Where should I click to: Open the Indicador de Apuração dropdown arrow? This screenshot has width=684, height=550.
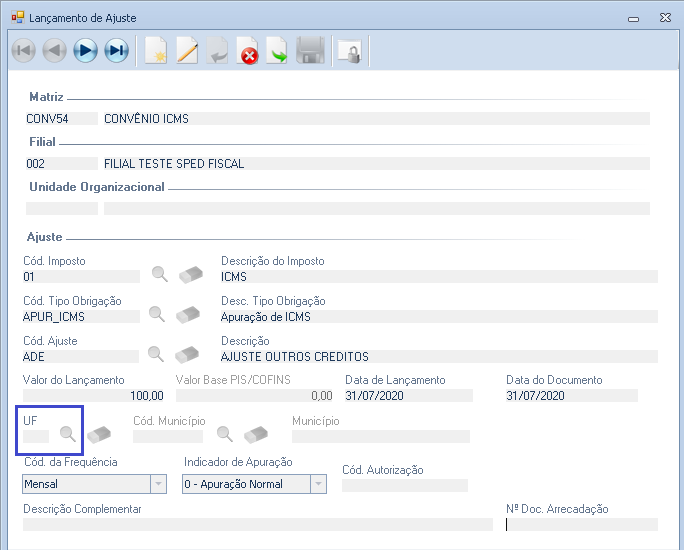pyautogui.click(x=318, y=484)
